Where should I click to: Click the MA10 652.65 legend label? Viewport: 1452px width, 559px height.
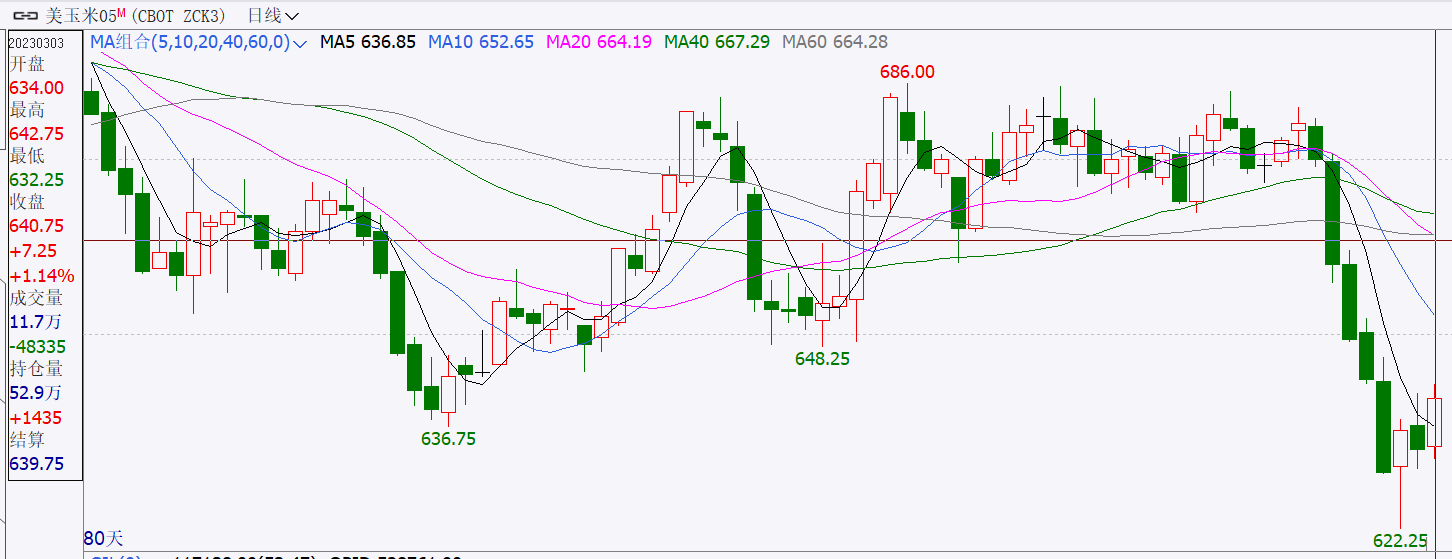tap(481, 42)
